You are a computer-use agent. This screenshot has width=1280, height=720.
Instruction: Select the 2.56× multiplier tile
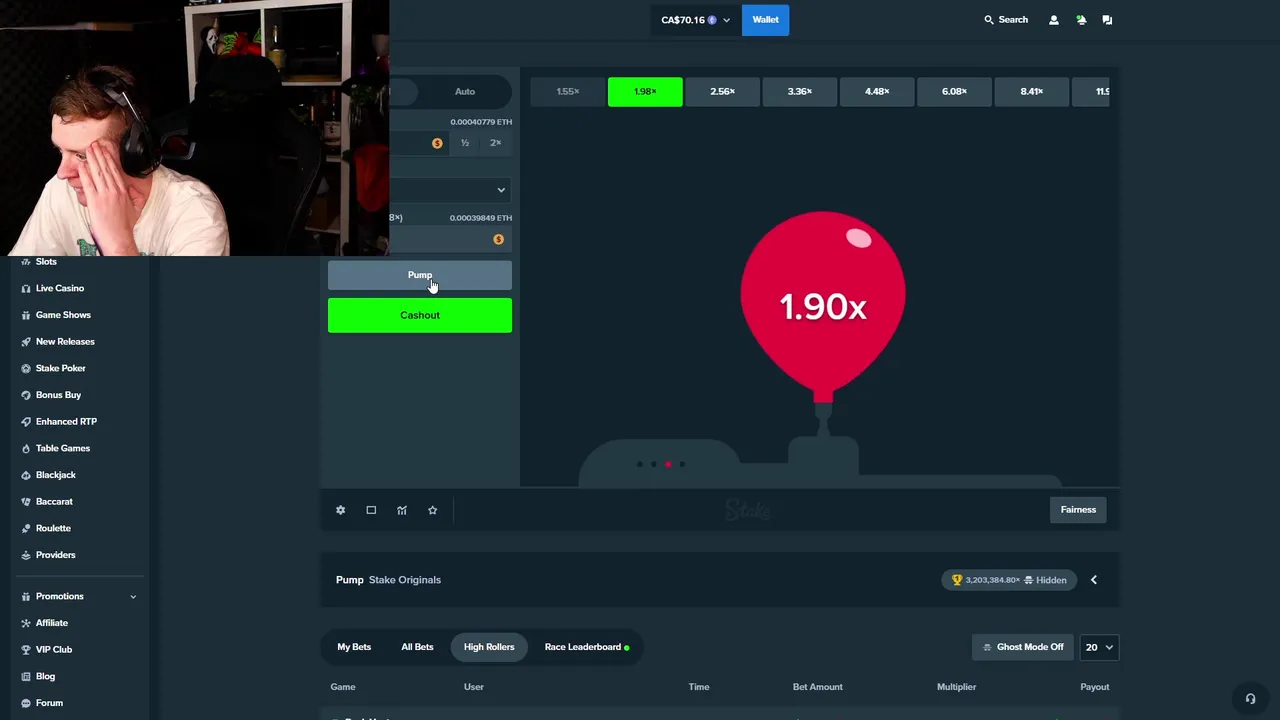click(x=722, y=92)
